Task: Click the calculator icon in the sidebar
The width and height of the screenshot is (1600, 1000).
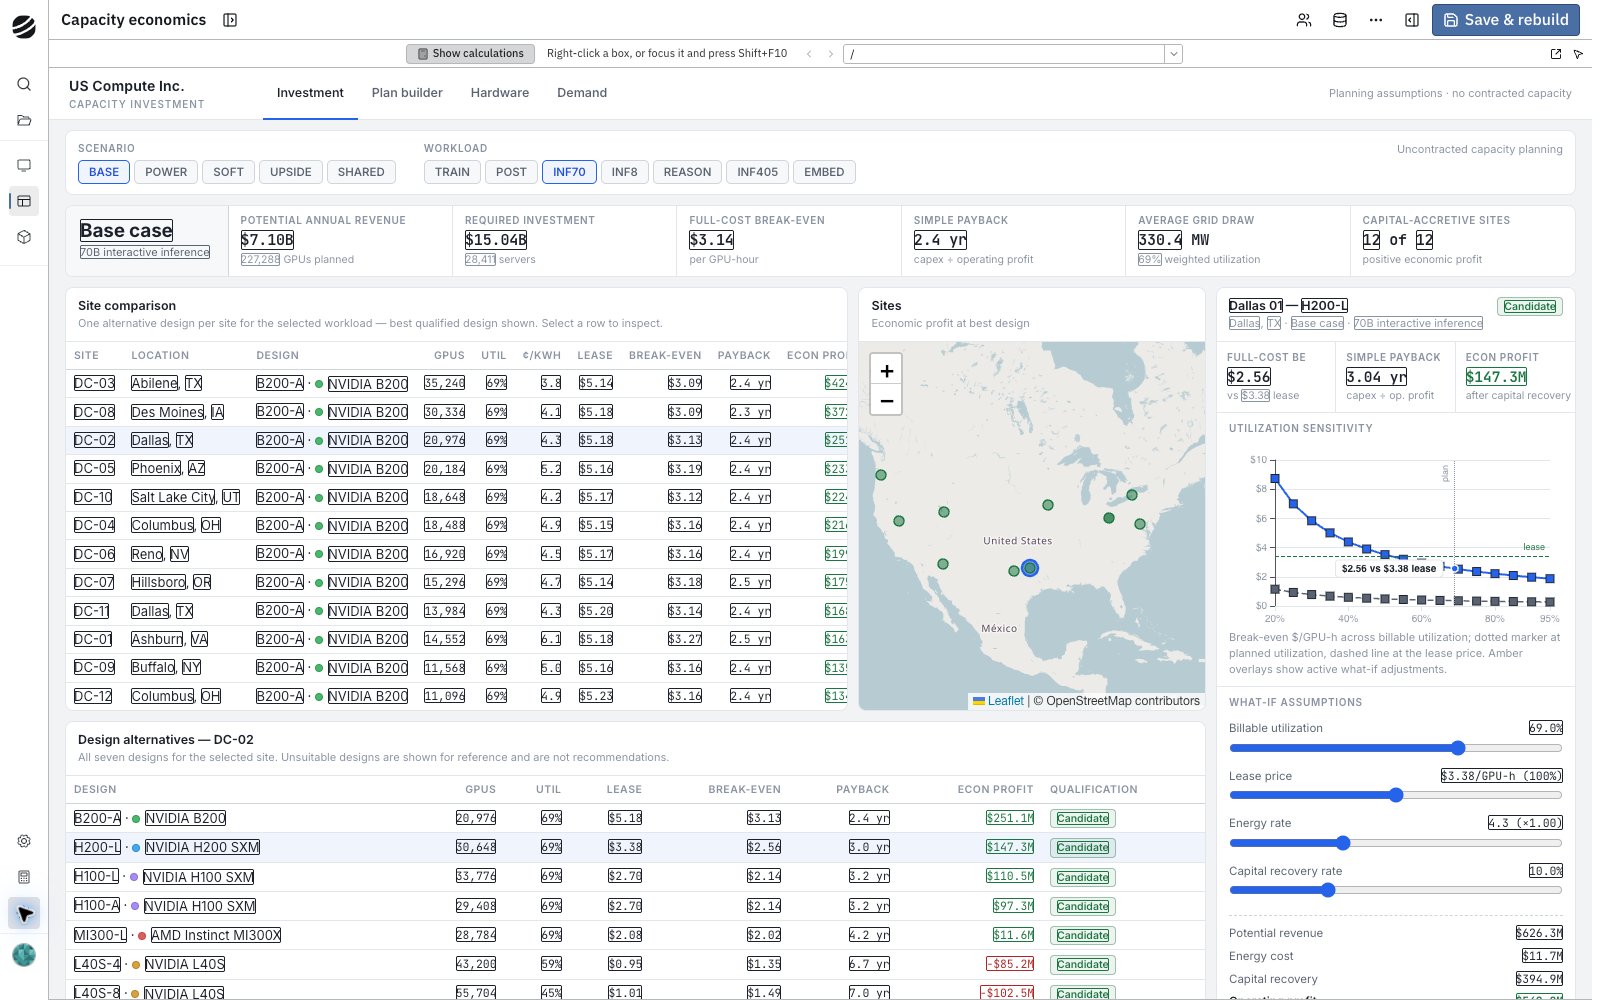Action: pyautogui.click(x=24, y=877)
